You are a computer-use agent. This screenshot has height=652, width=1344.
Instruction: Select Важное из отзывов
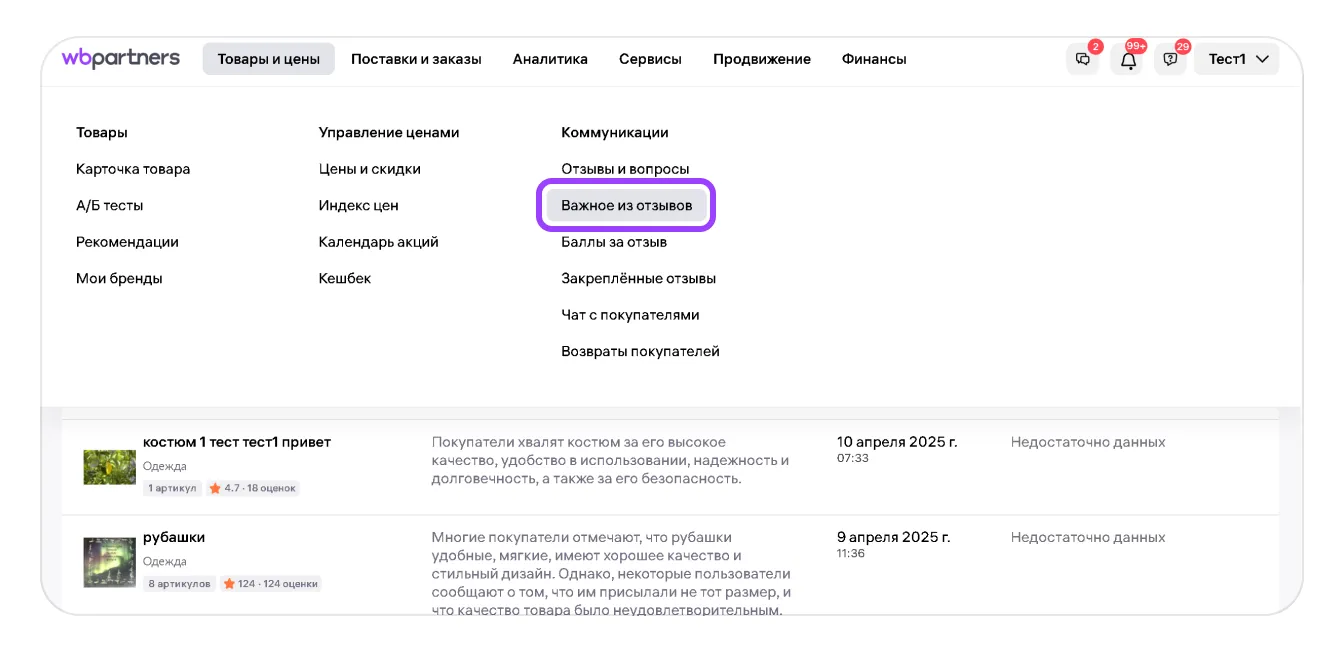pyautogui.click(x=626, y=205)
